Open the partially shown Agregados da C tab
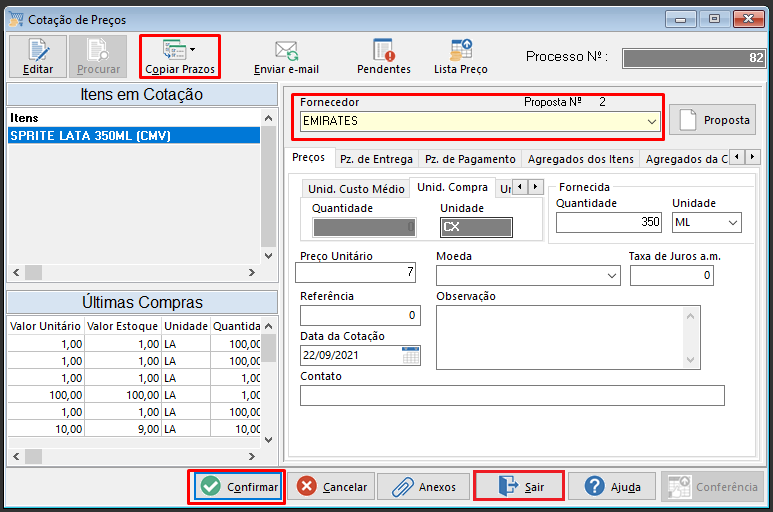Image resolution: width=773 pixels, height=512 pixels. point(686,159)
